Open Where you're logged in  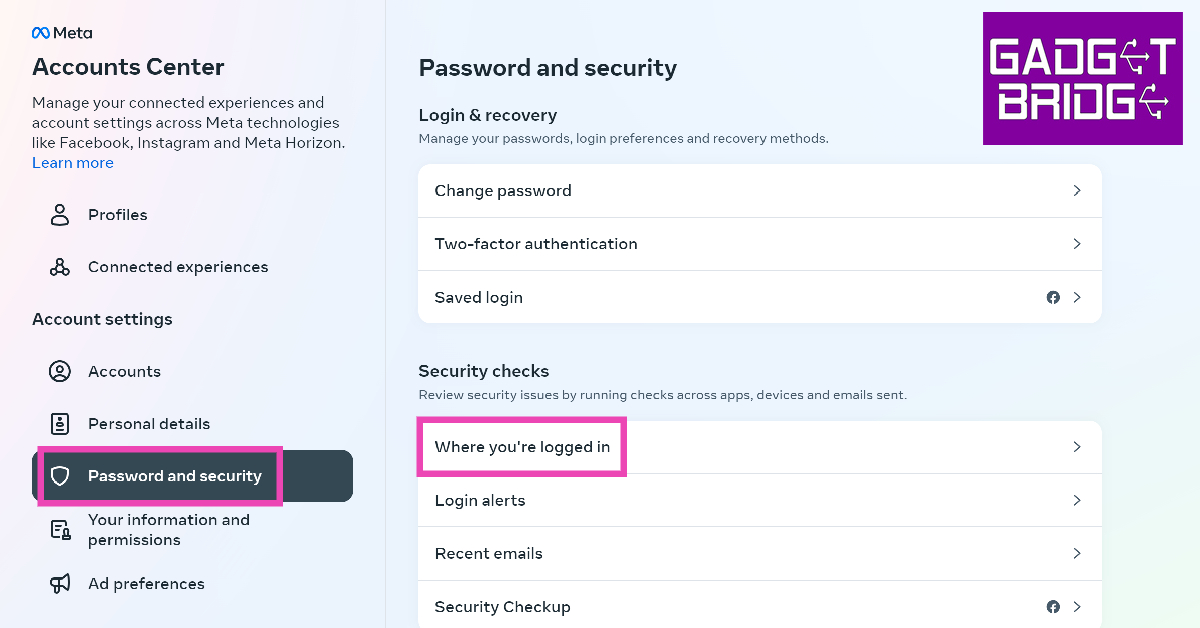pos(522,447)
